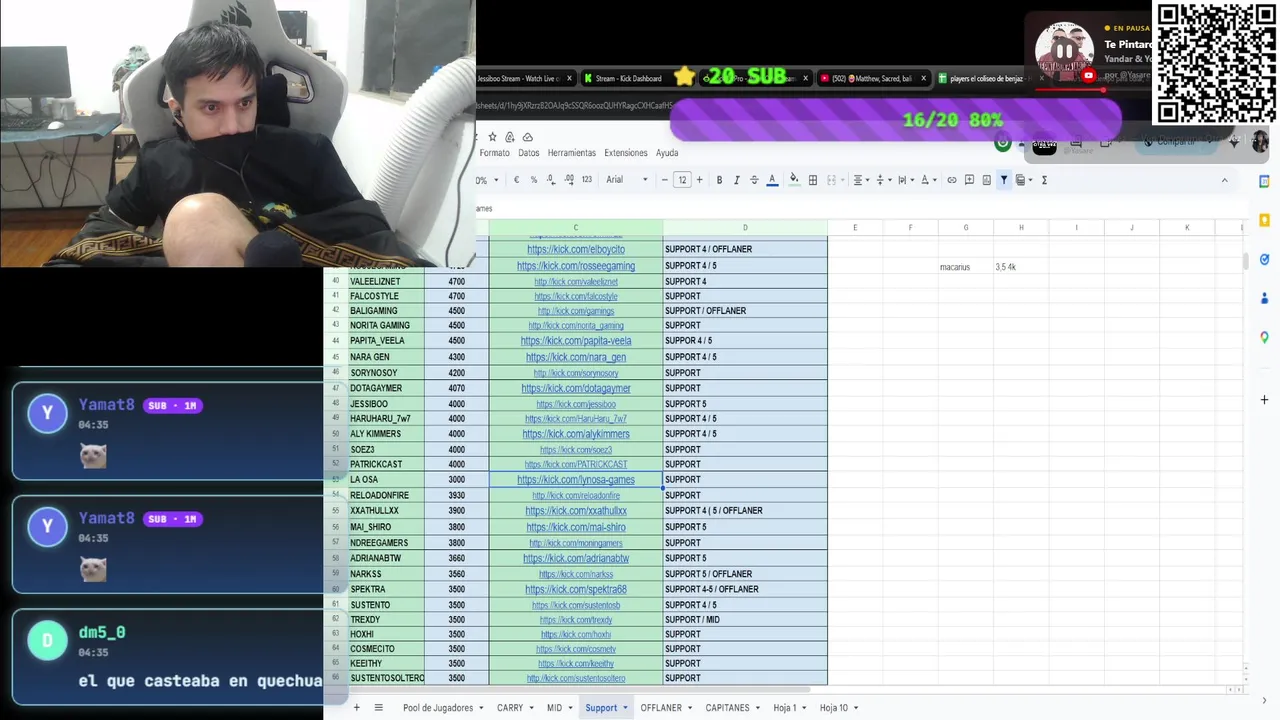Viewport: 1280px width, 720px height.
Task: Open the zoom percentage dropdown
Action: tap(488, 181)
